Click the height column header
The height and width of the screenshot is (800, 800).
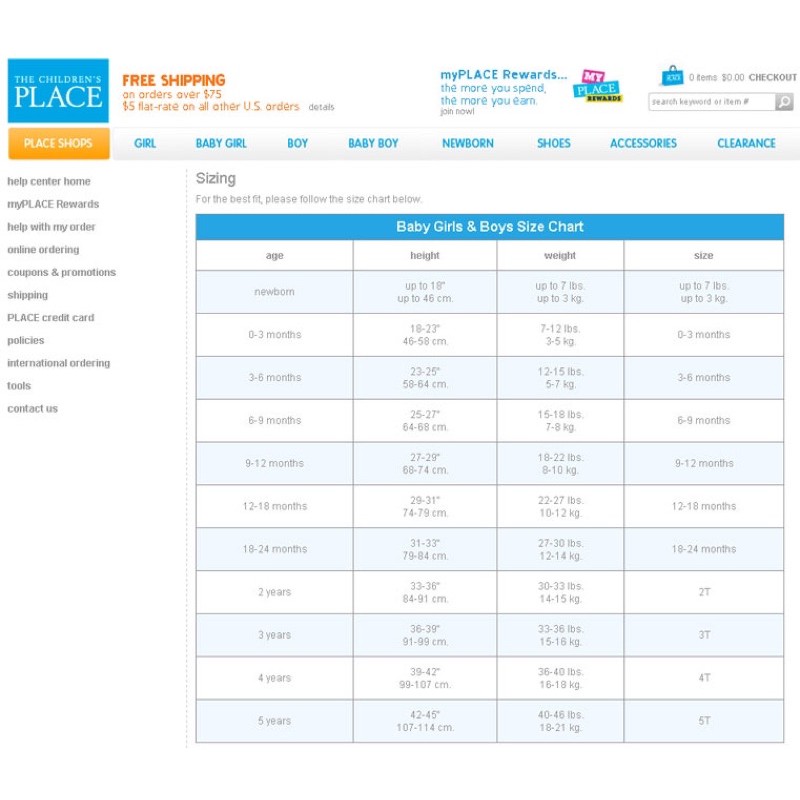pyautogui.click(x=424, y=256)
